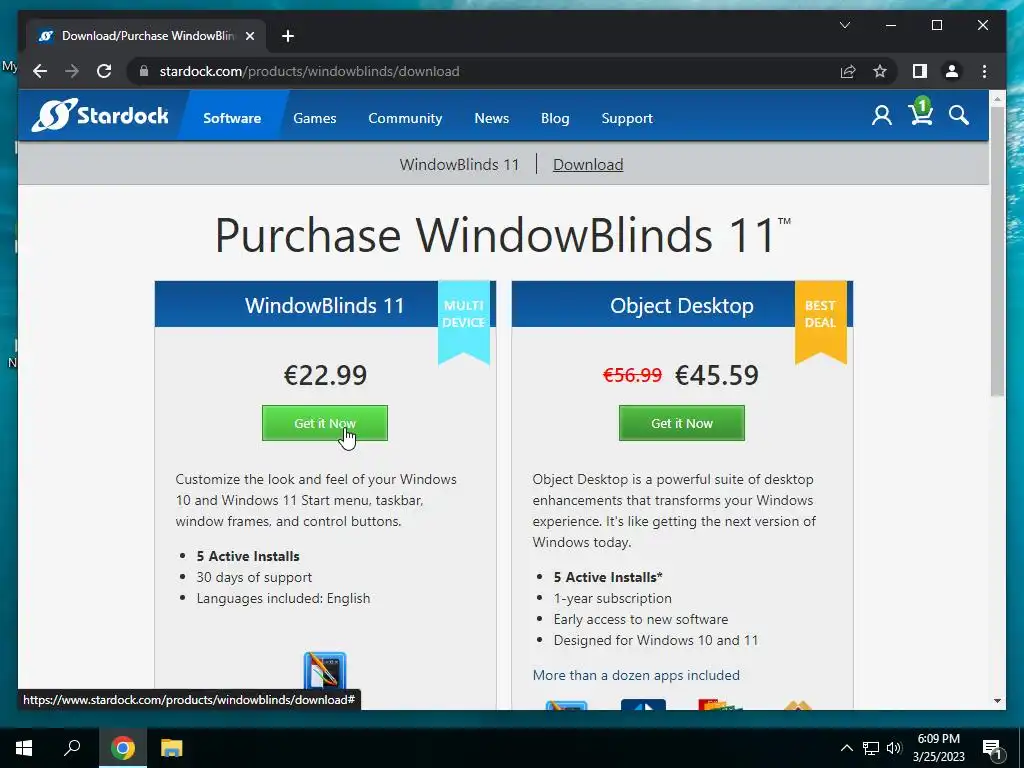Viewport: 1024px width, 768px height.
Task: Click the Stardock logo
Action: tap(100, 116)
